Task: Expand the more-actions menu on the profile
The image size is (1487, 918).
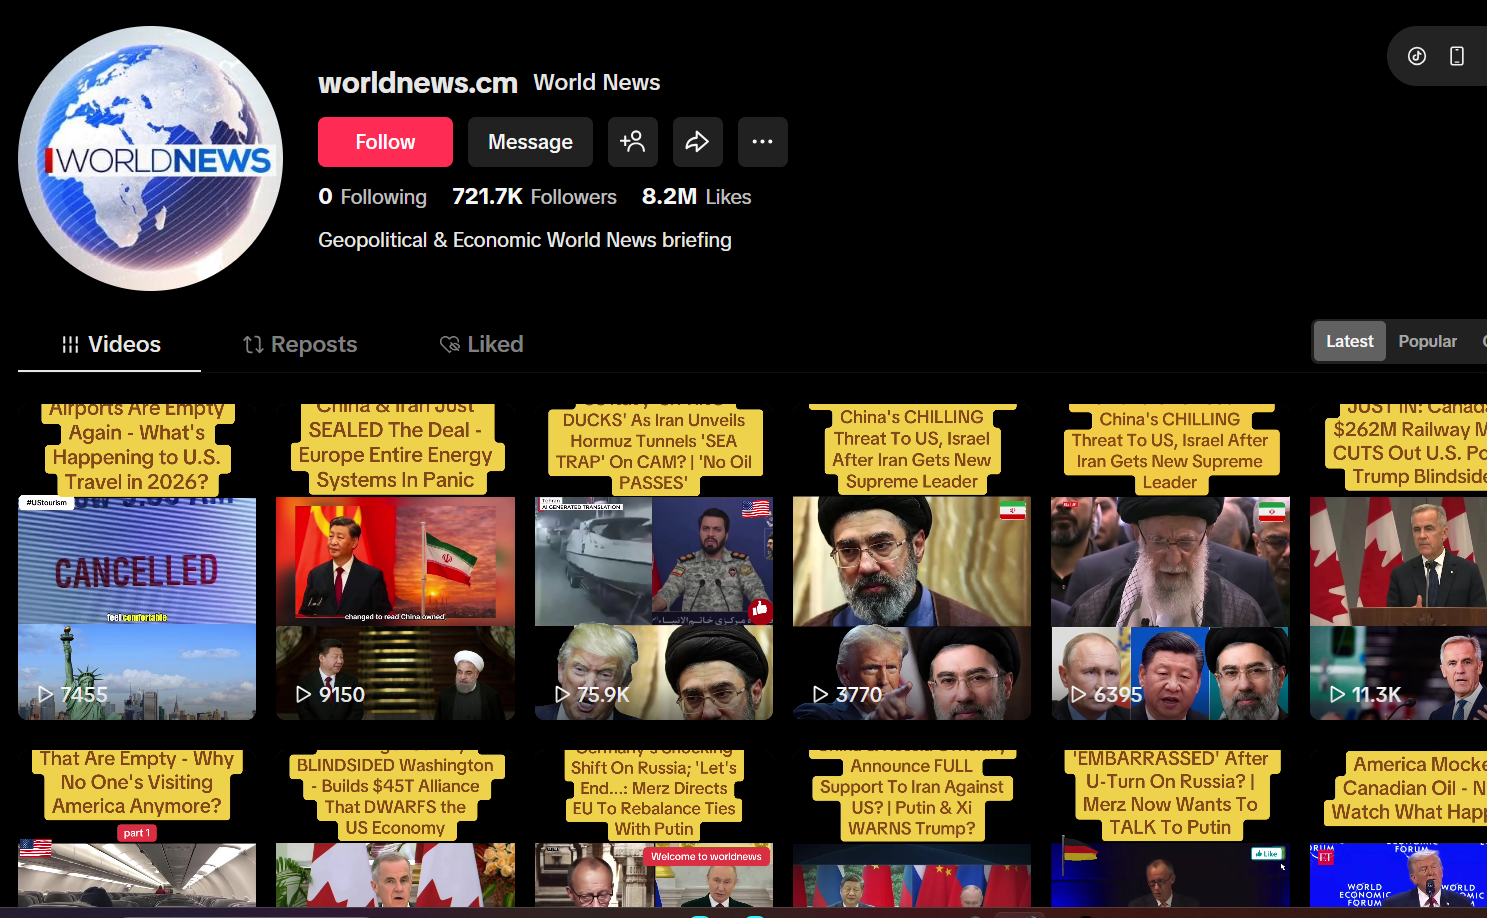Action: pyautogui.click(x=762, y=142)
